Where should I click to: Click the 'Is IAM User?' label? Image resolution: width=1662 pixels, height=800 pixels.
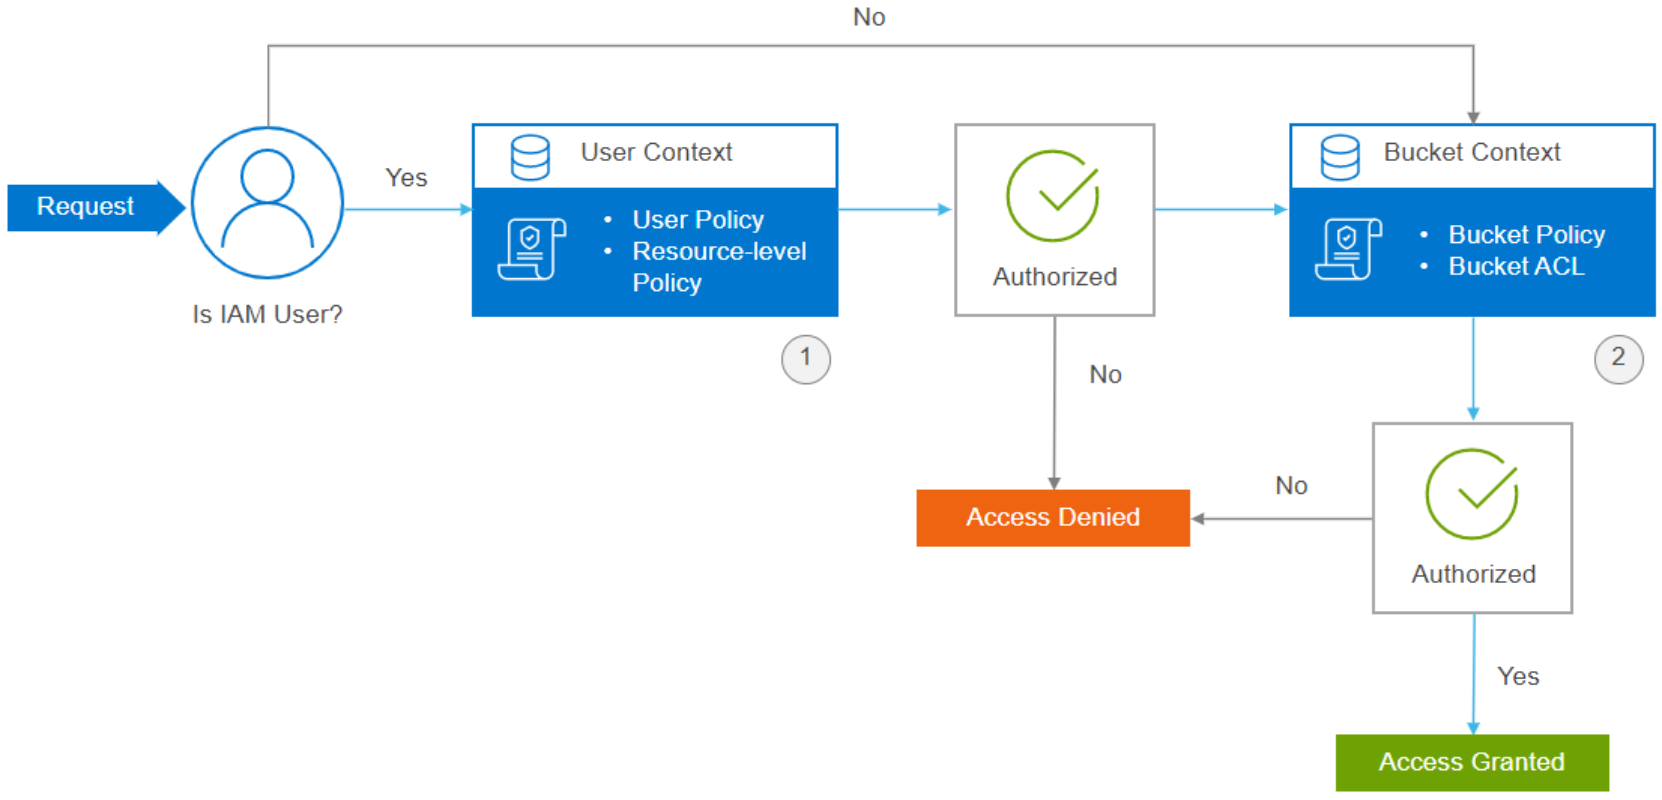pos(267,314)
